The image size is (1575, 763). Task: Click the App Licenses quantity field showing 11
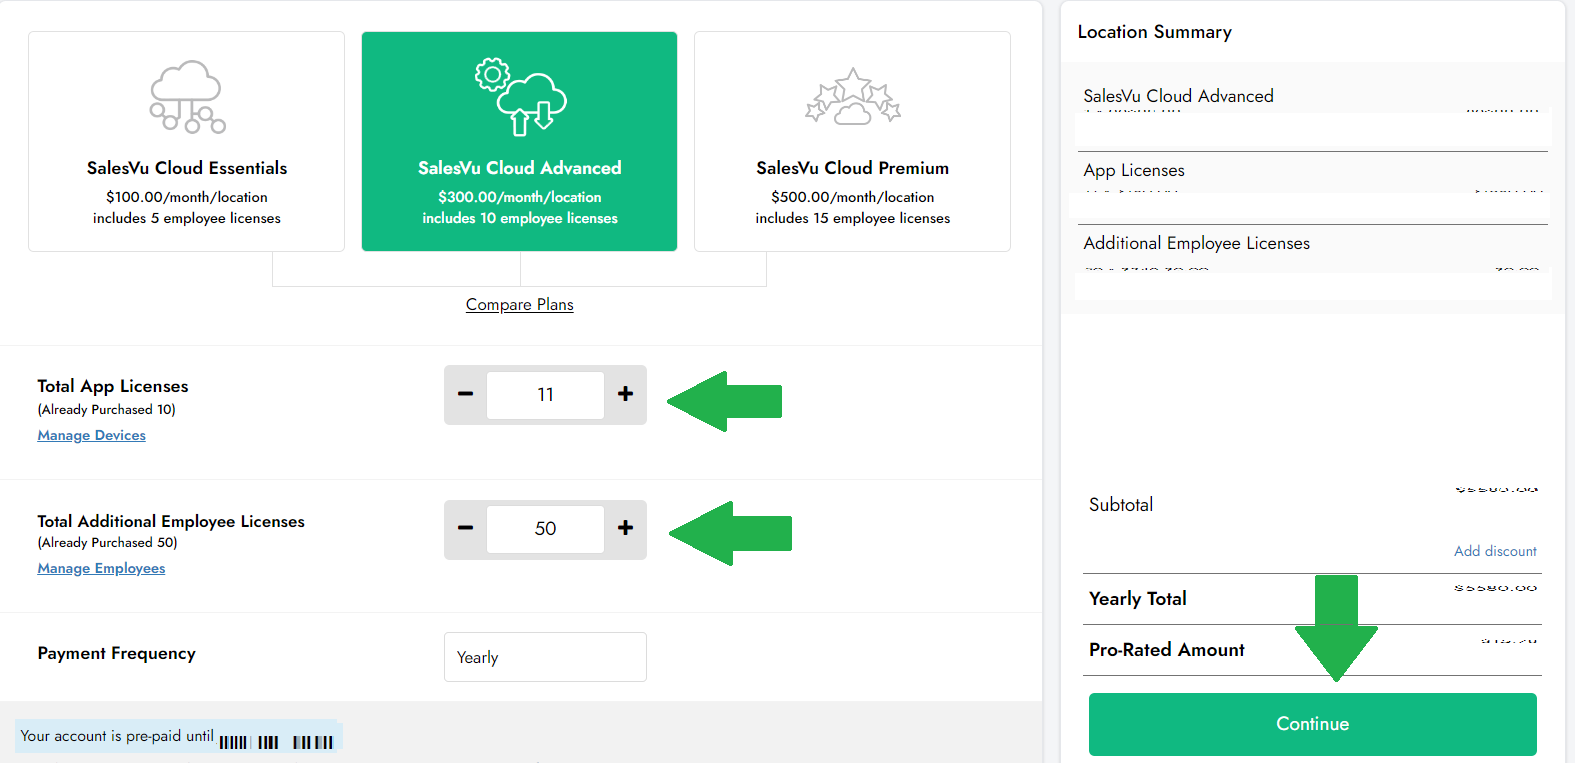(545, 395)
